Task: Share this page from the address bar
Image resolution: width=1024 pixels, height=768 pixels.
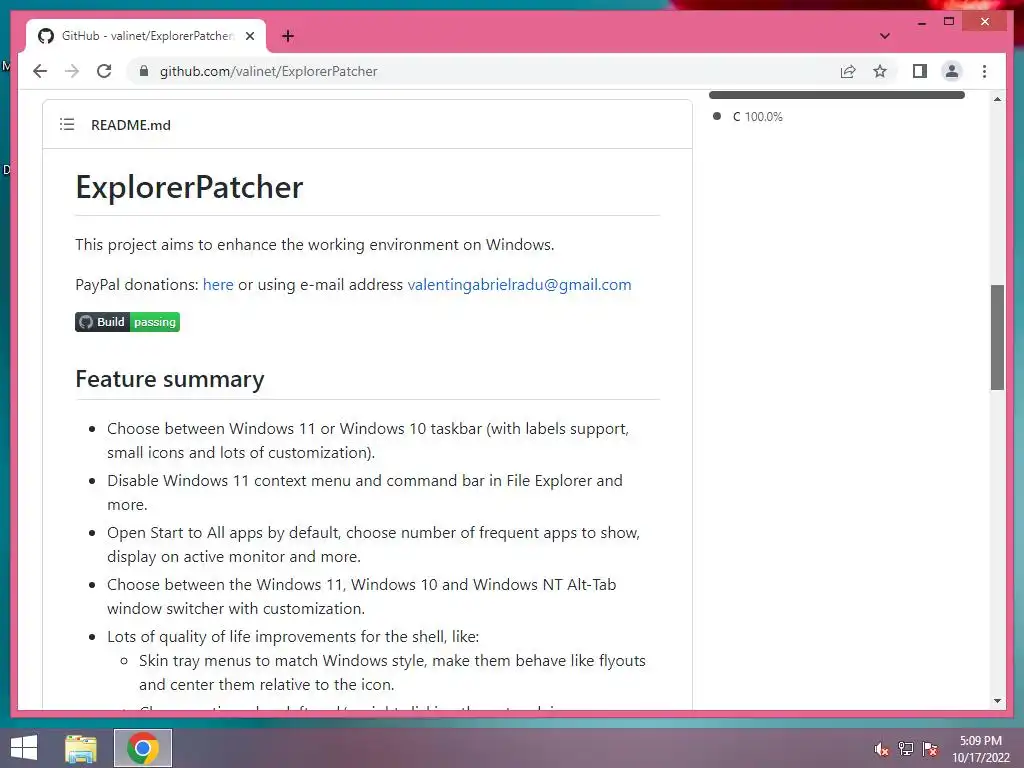Action: [x=848, y=71]
